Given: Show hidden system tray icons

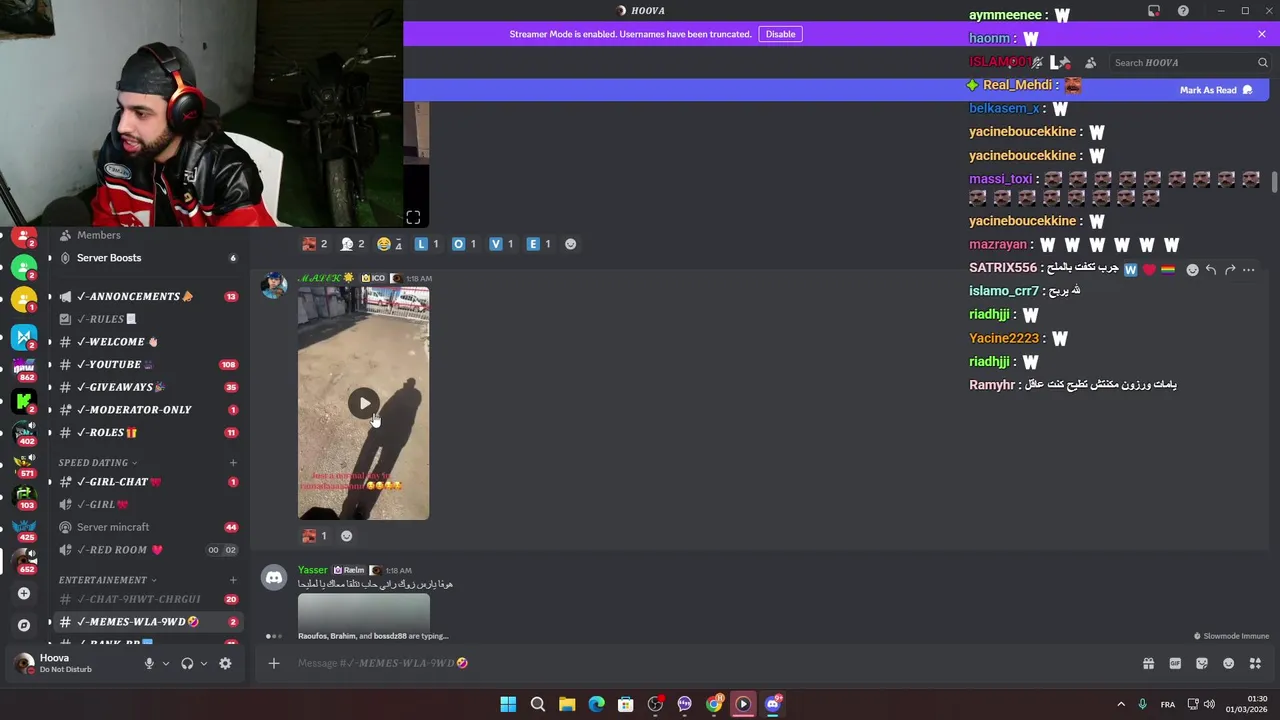Looking at the screenshot, I should tap(1121, 704).
